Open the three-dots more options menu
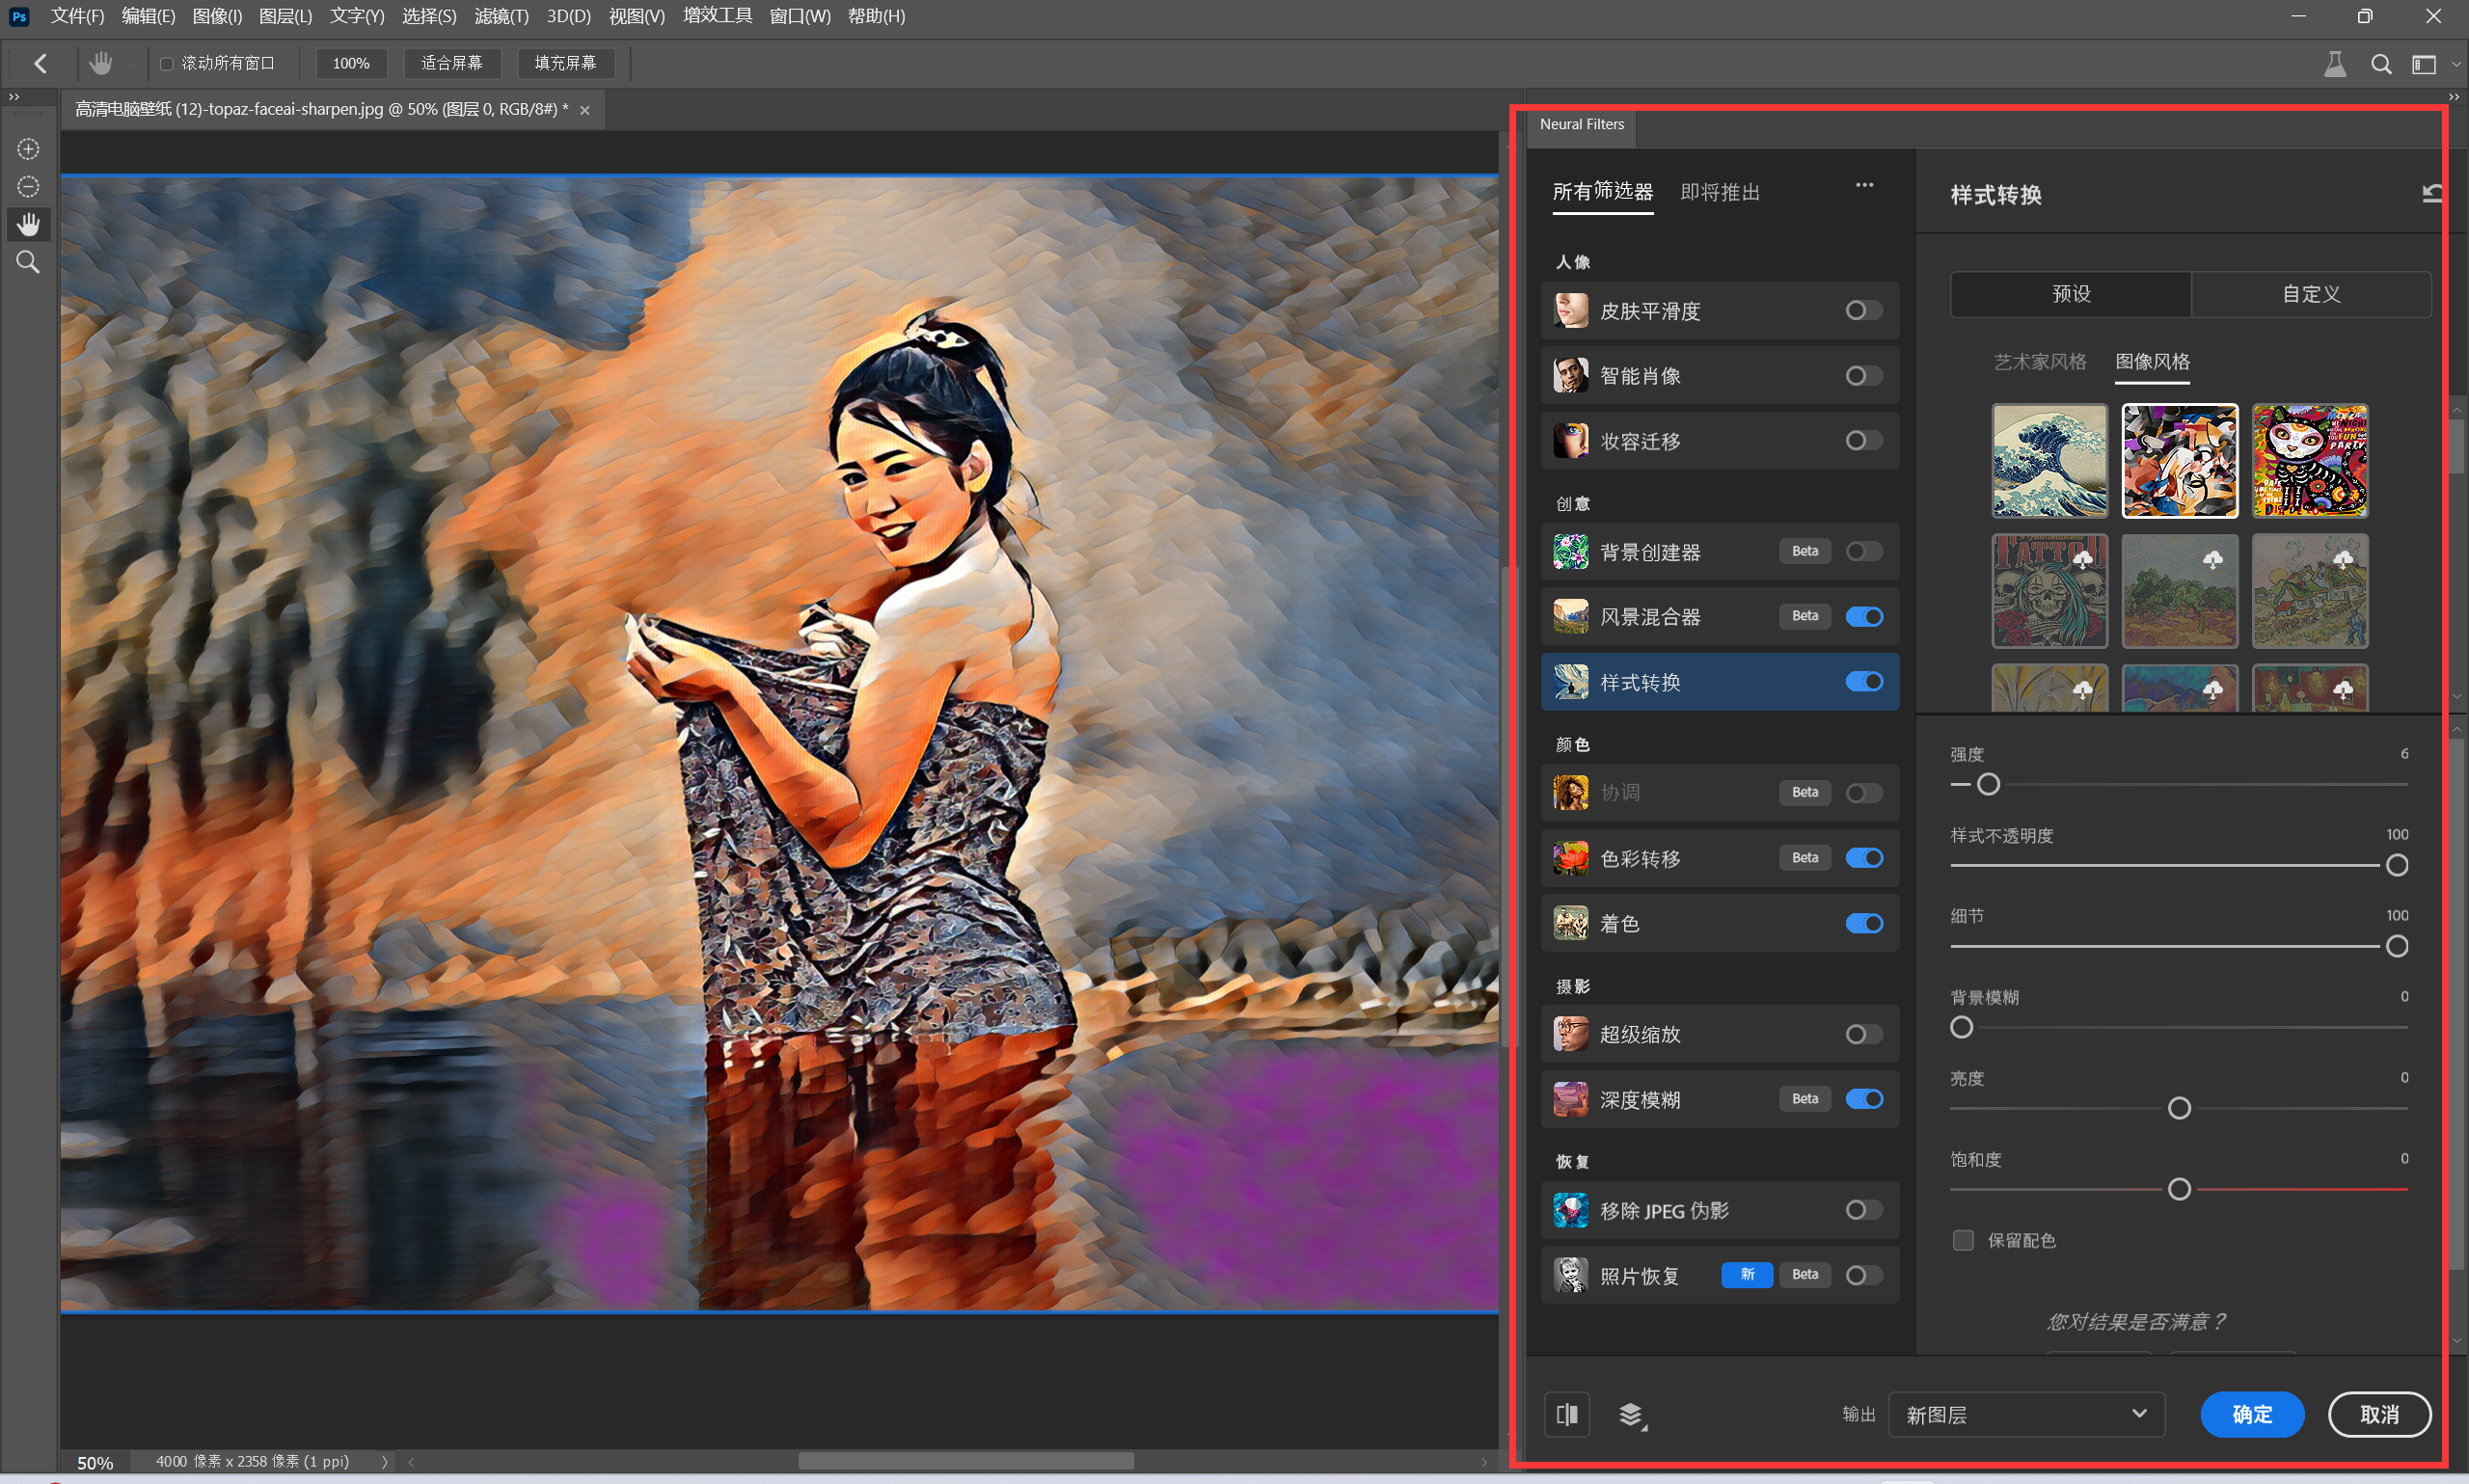2469x1484 pixels. tap(1864, 185)
